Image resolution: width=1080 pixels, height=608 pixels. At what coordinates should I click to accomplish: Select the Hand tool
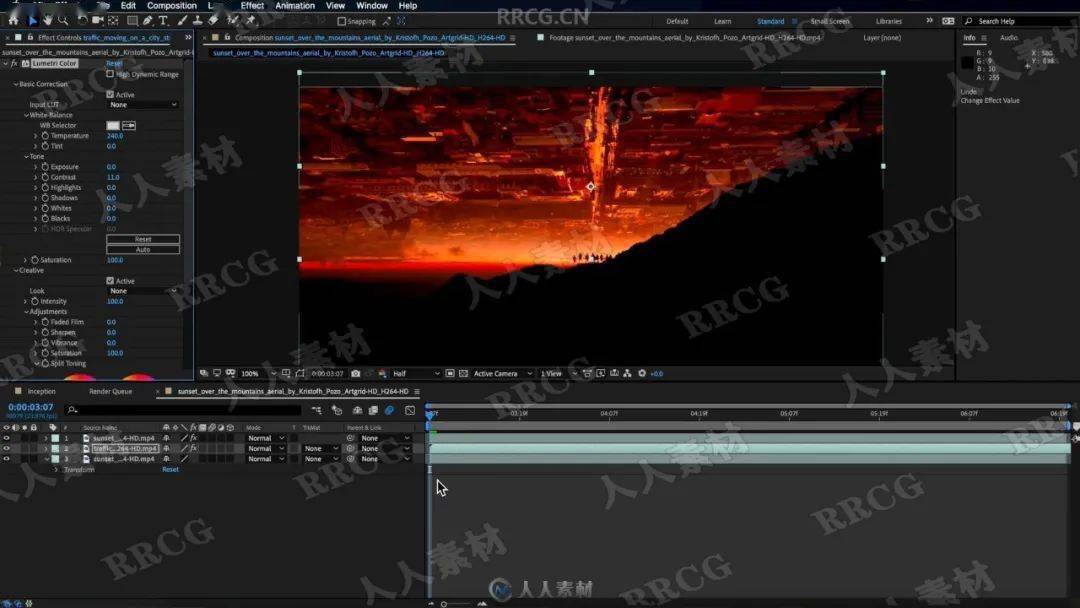(x=48, y=21)
